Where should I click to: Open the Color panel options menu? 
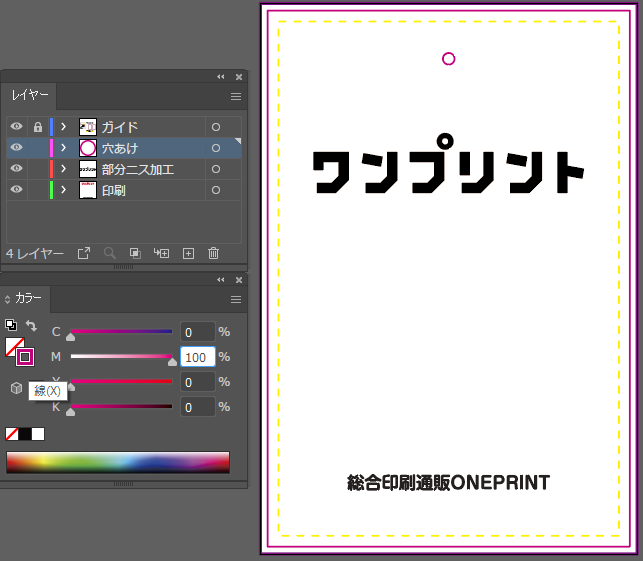236,299
